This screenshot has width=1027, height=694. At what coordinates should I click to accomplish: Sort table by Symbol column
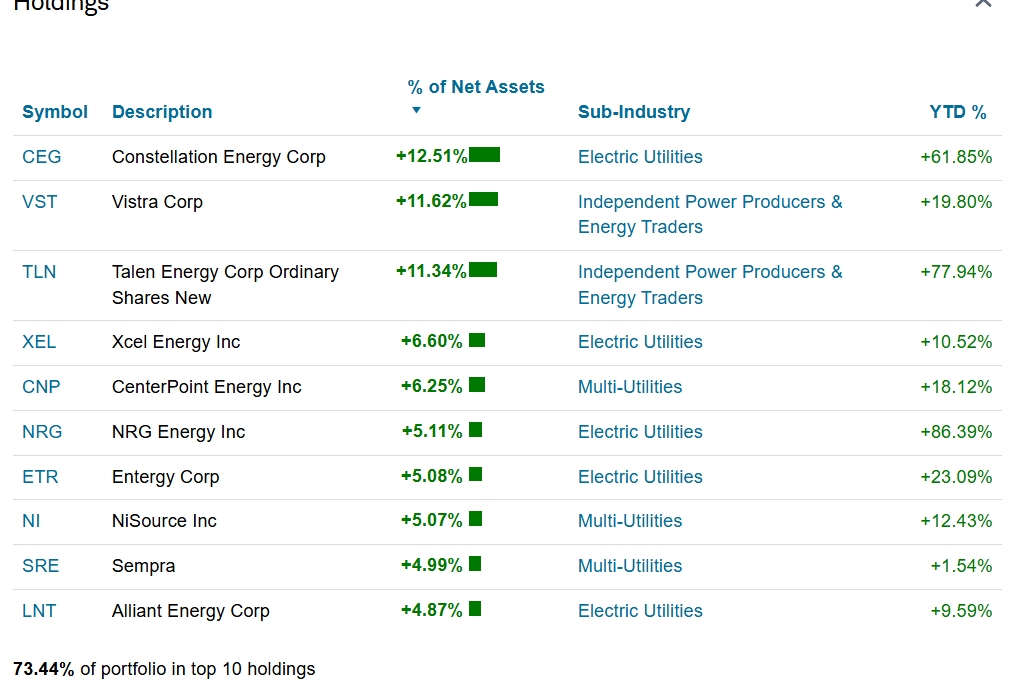coord(55,112)
